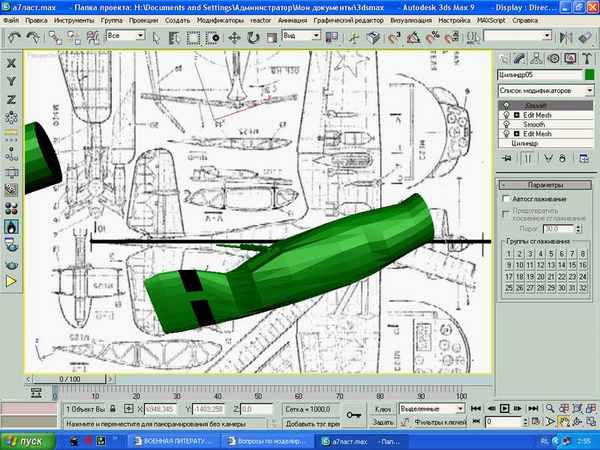Toggle Window/Crossing selection mode icon

[212, 38]
